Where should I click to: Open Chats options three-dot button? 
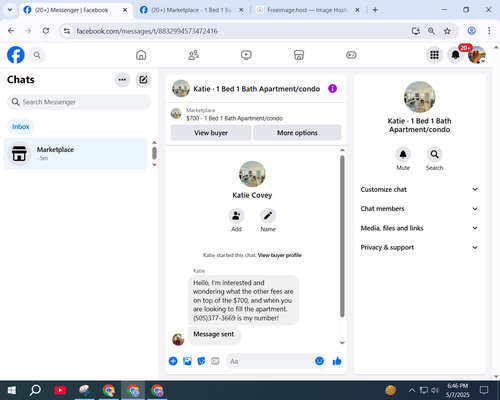tap(122, 80)
